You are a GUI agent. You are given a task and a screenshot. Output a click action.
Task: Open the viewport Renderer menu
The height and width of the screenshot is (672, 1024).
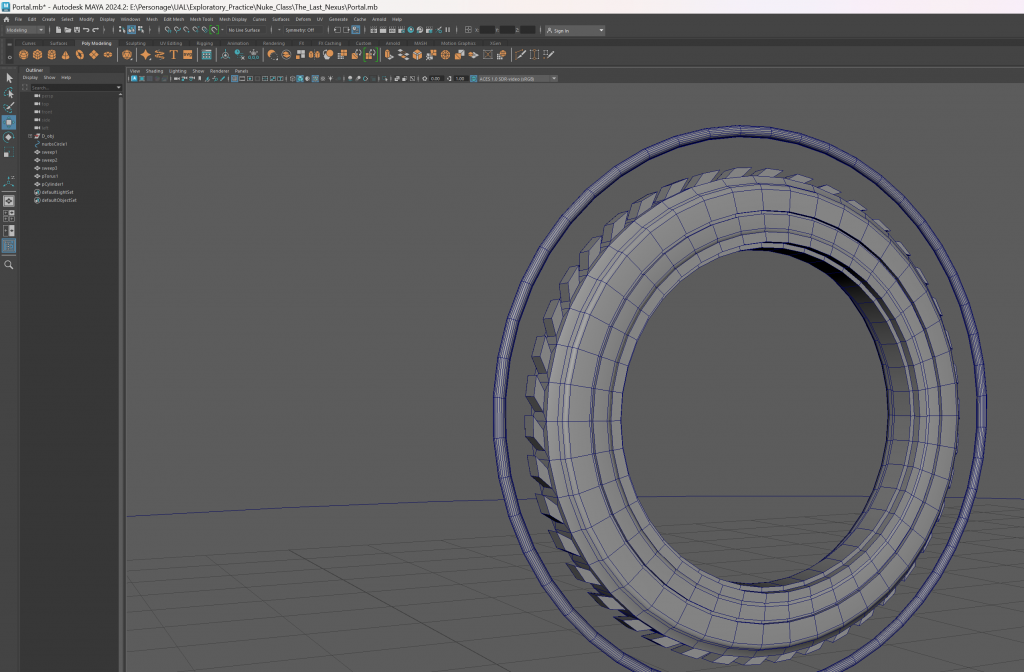(x=219, y=71)
